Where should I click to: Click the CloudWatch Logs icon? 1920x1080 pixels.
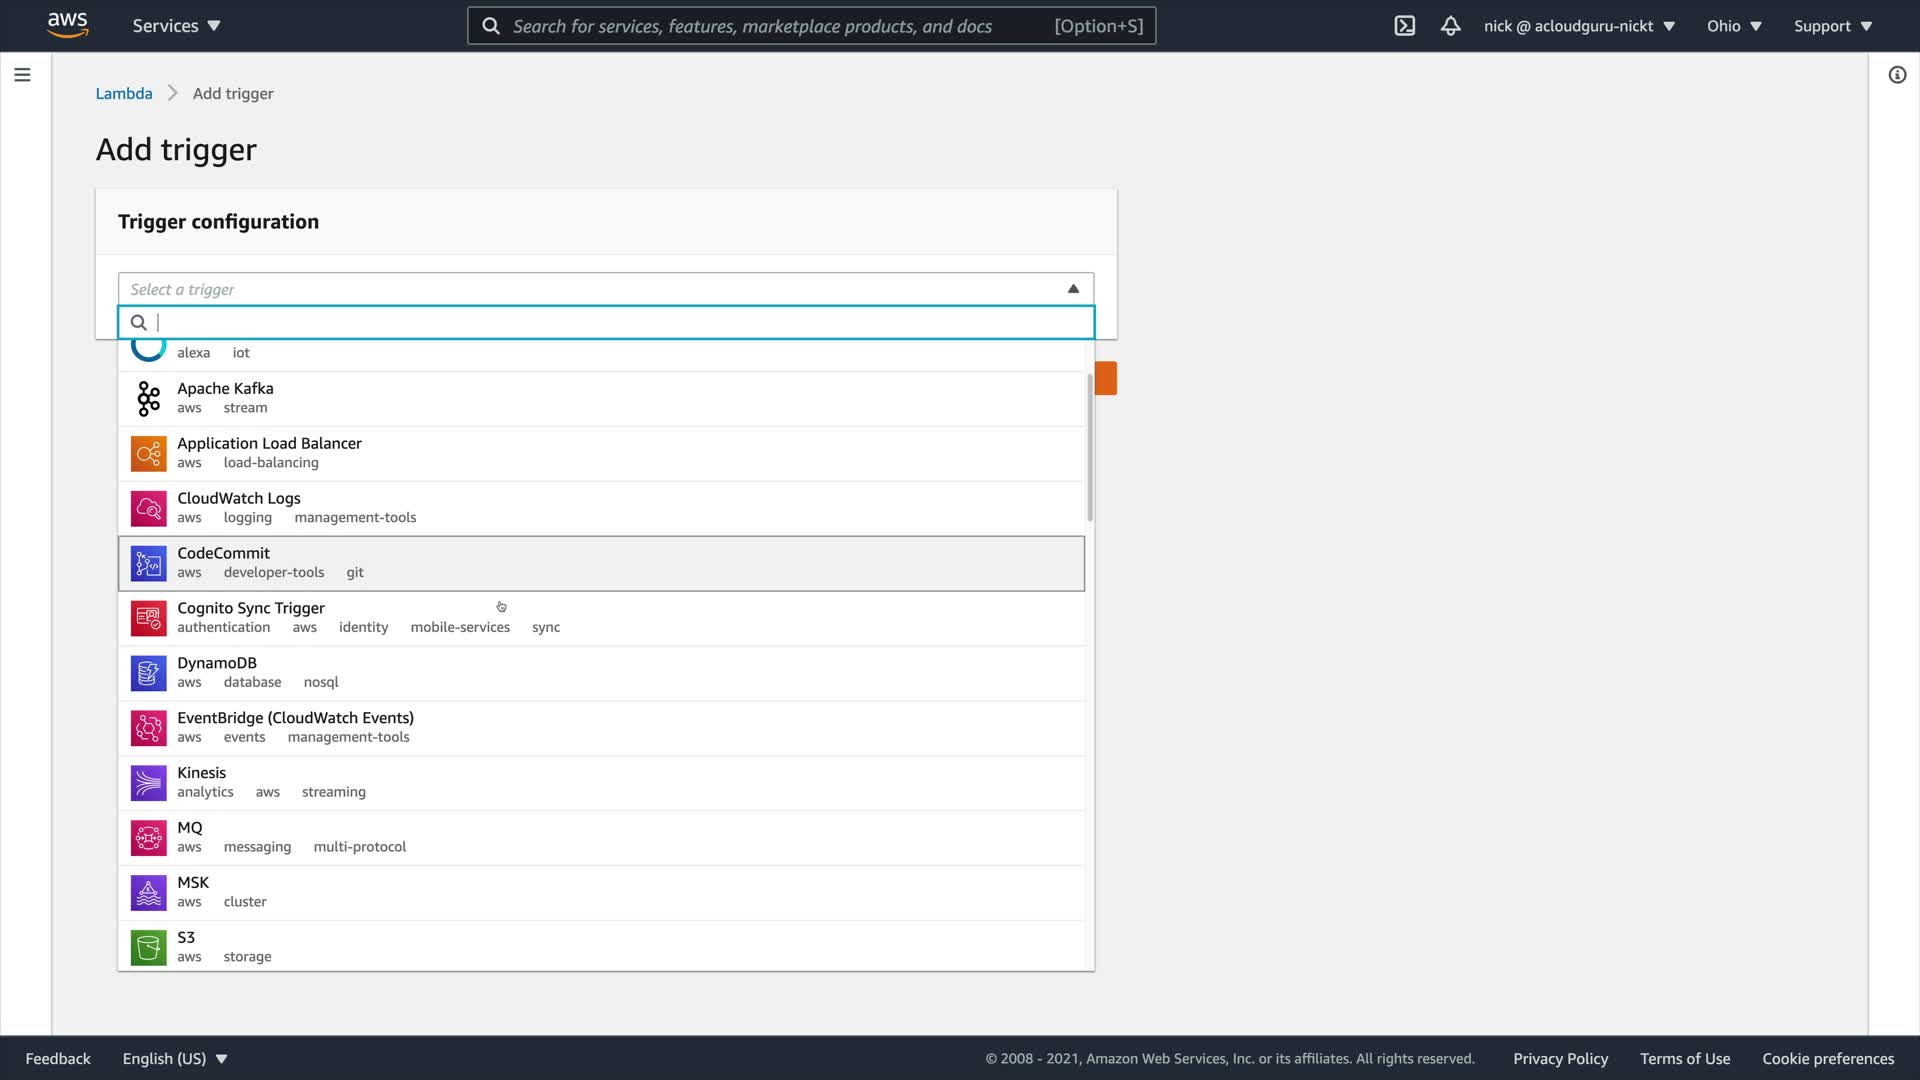[x=148, y=508]
